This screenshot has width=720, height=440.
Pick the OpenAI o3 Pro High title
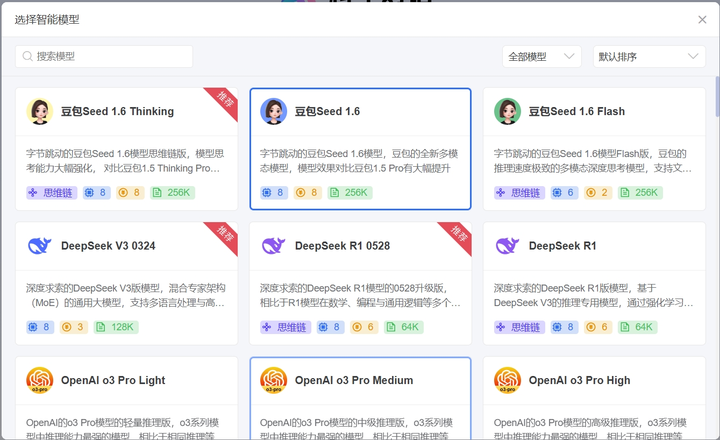point(579,380)
